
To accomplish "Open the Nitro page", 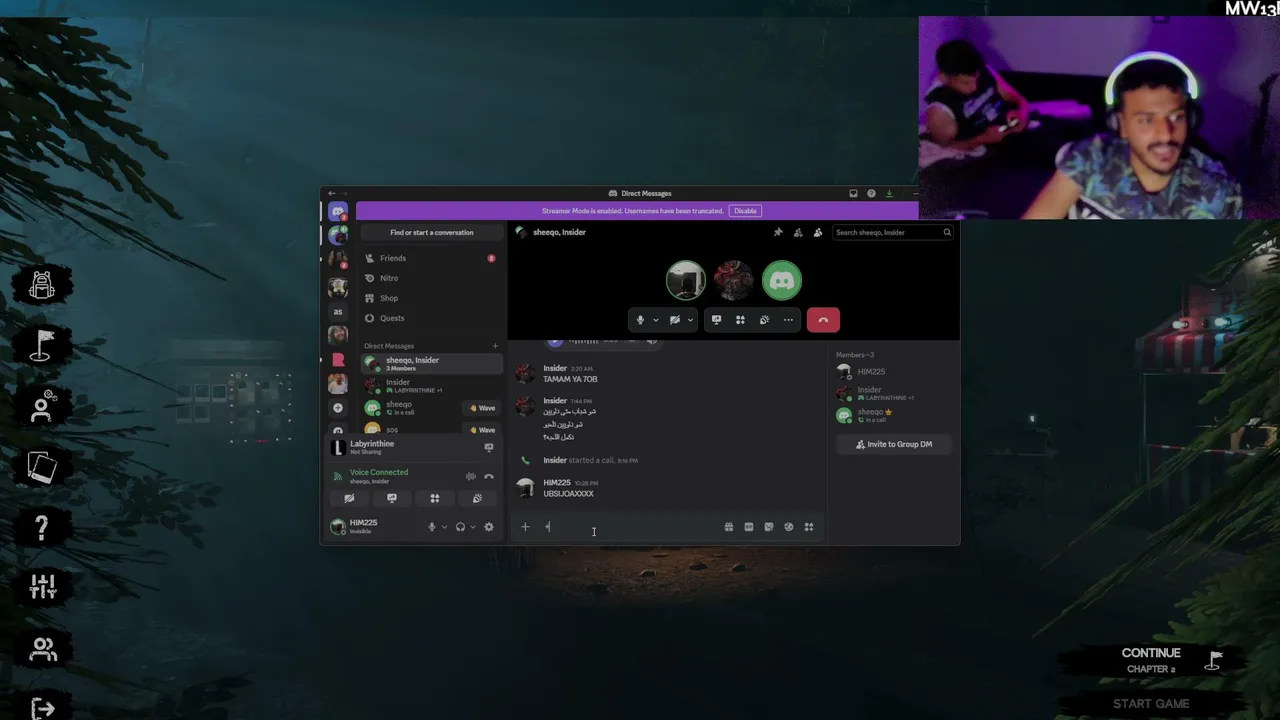I will tap(431, 278).
